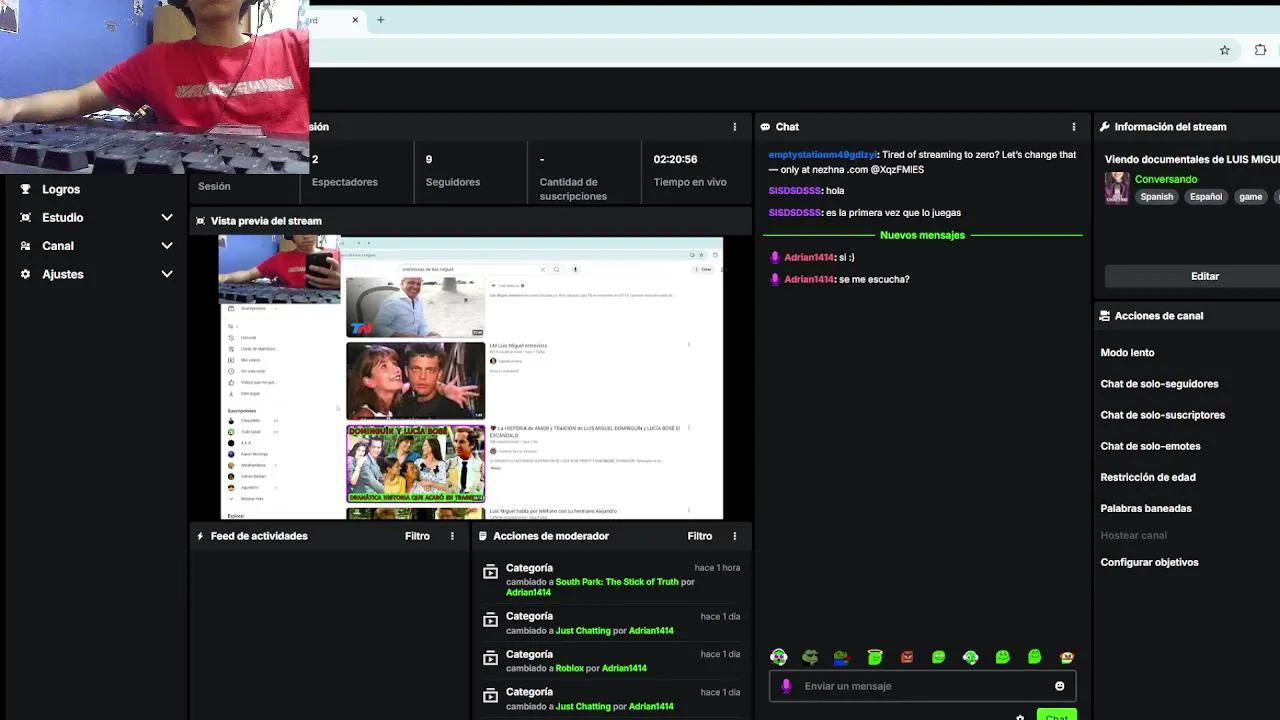1280x720 pixels.
Task: Open the session panel three-dot menu
Action: 735,127
